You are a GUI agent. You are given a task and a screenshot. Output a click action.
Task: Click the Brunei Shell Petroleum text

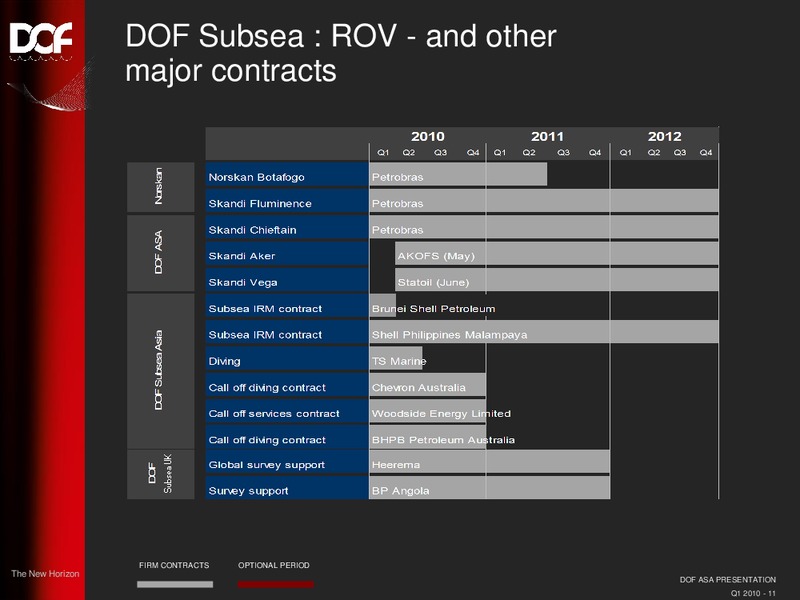click(433, 309)
